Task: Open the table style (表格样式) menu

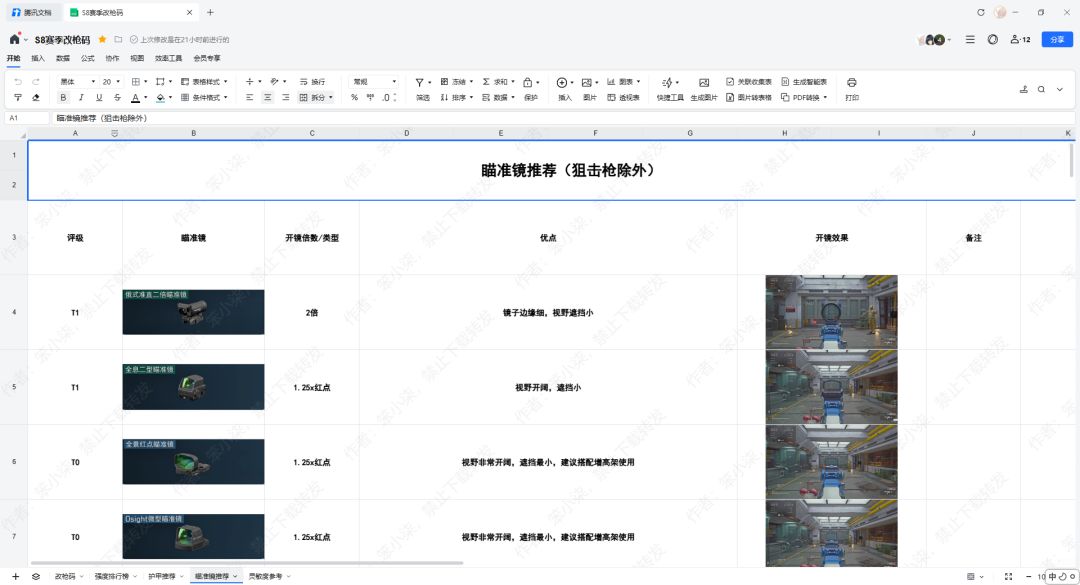Action: tap(204, 81)
